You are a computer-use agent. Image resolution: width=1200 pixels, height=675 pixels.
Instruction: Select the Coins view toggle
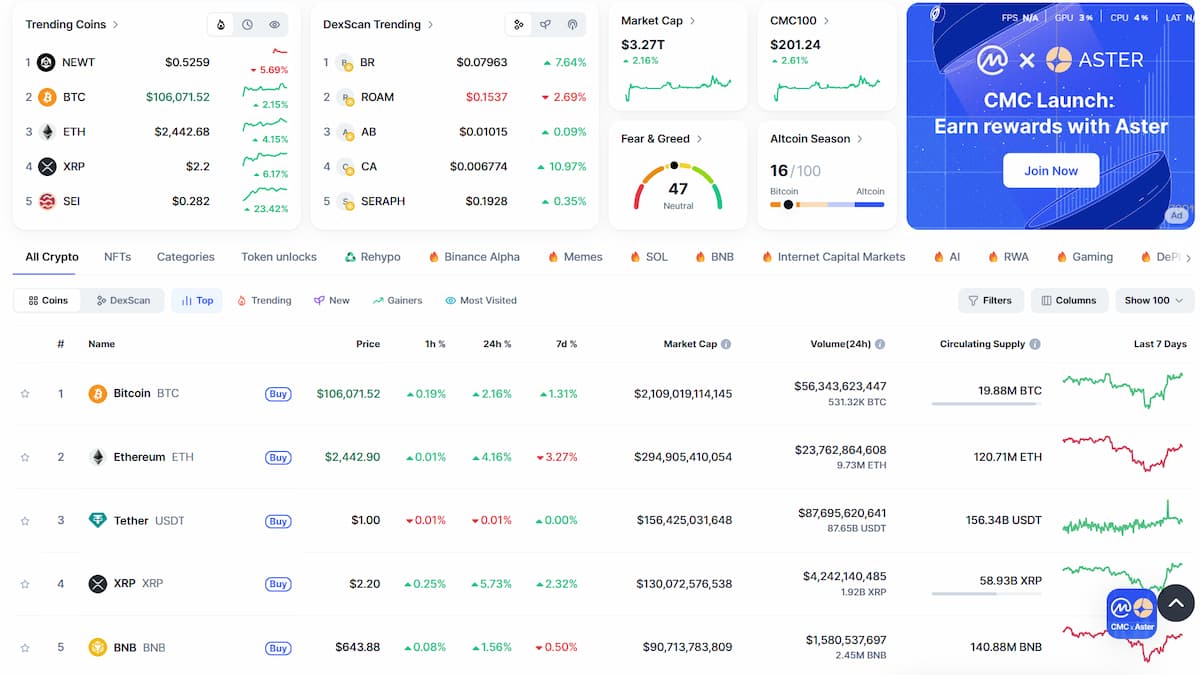[48, 300]
